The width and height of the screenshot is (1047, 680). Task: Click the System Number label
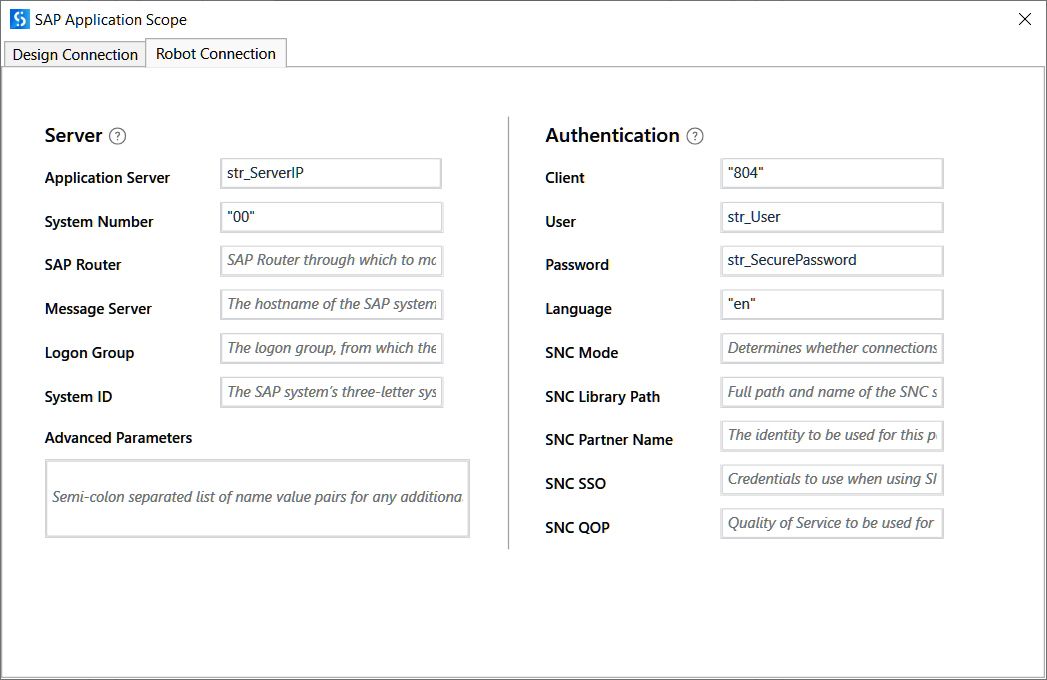(99, 222)
